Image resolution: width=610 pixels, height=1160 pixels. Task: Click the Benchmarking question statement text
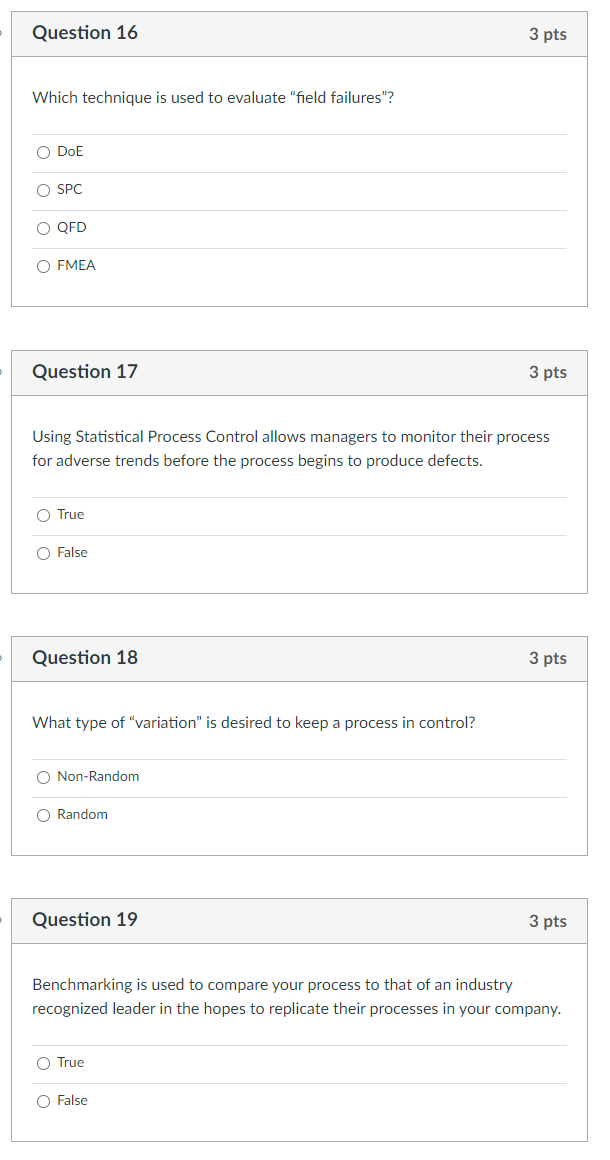[290, 996]
